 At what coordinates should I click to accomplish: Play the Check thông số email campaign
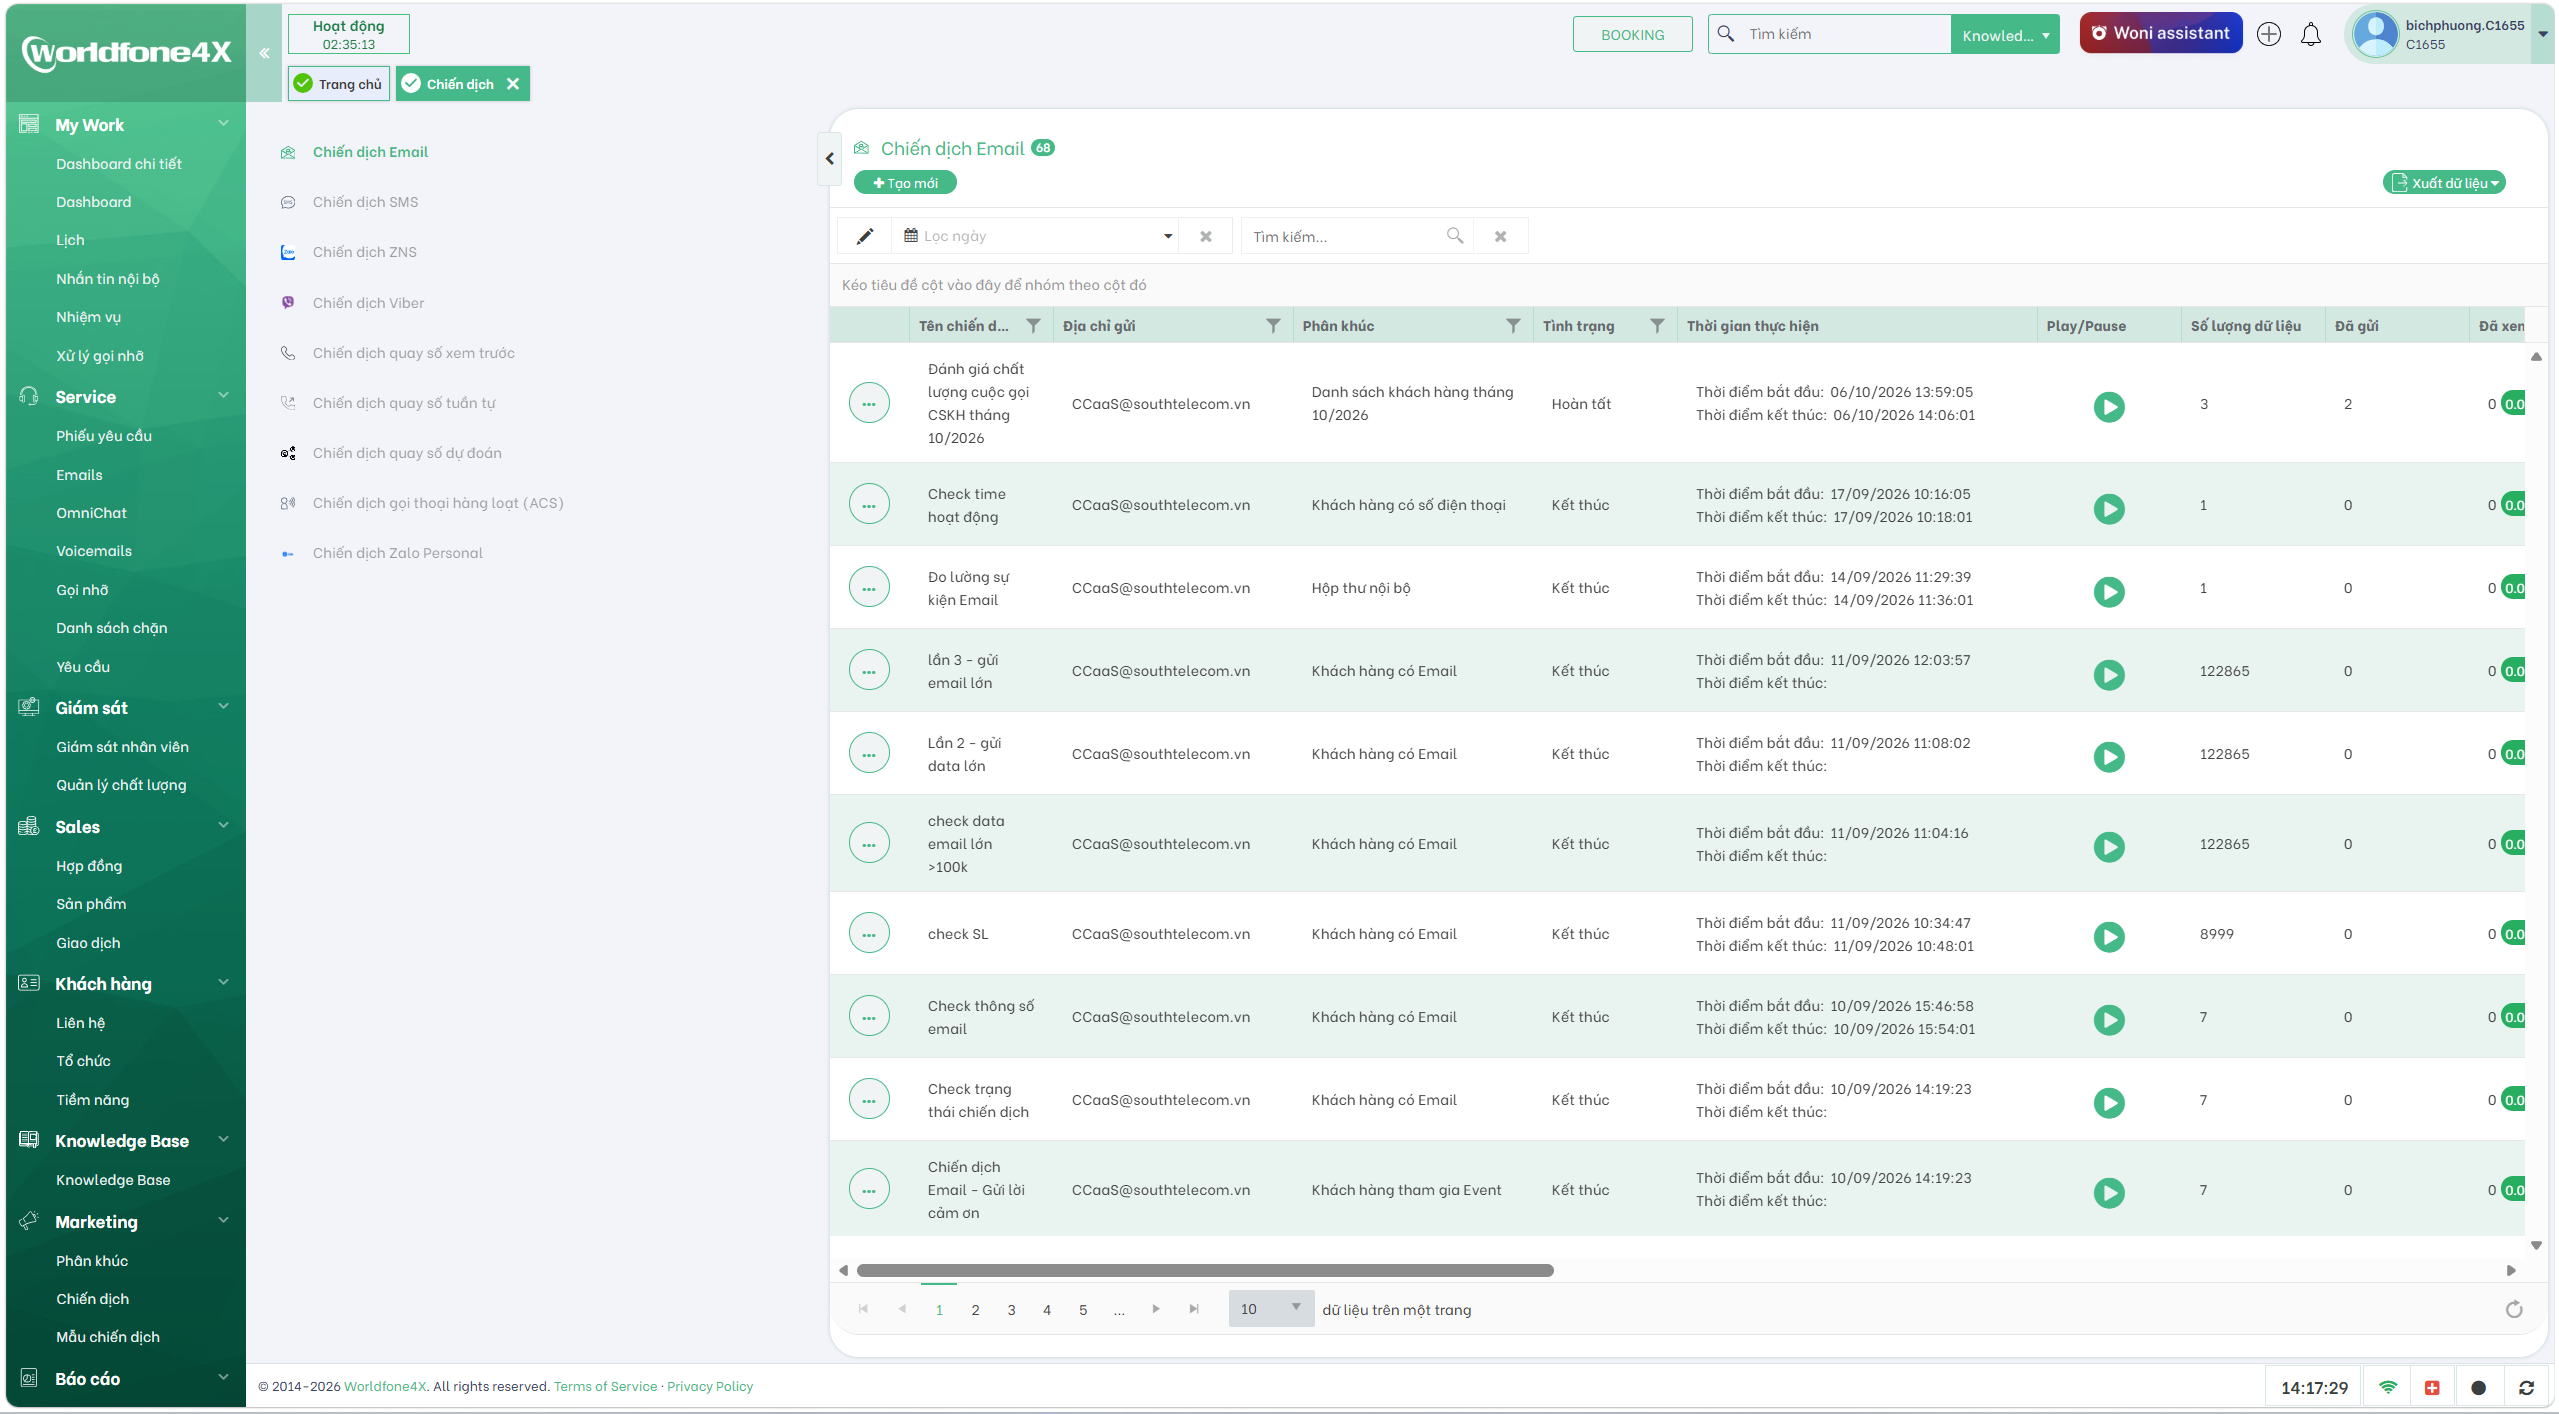[x=2109, y=1020]
